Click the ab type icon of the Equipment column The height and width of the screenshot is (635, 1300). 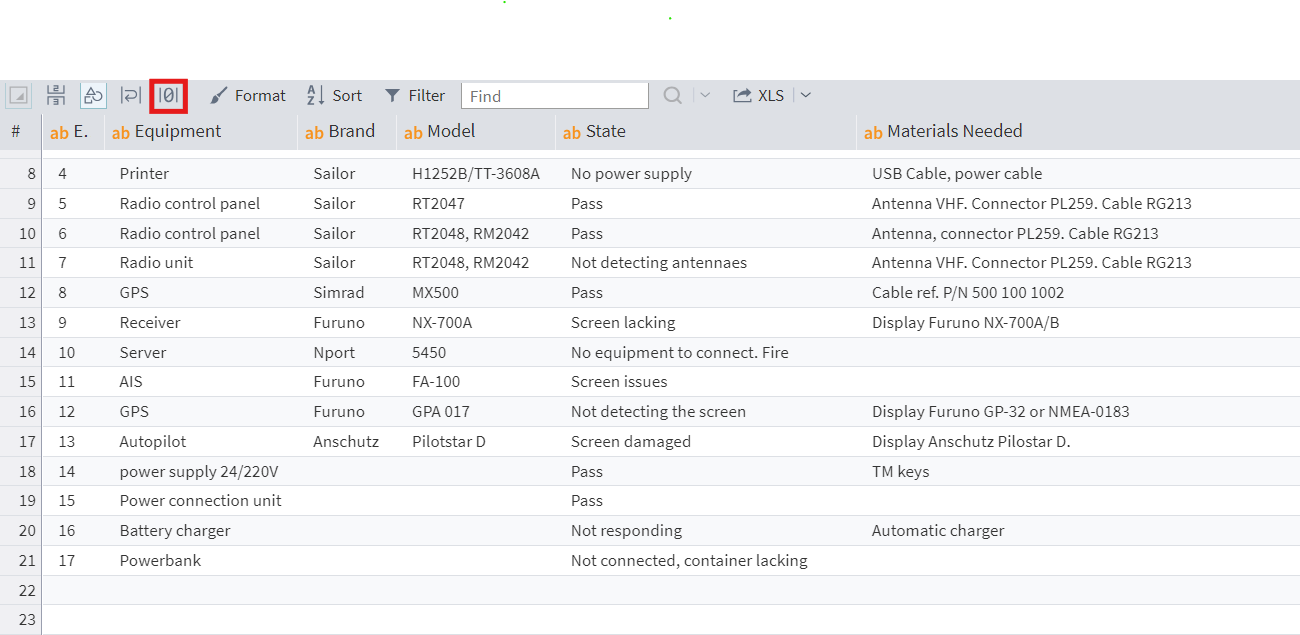[121, 132]
